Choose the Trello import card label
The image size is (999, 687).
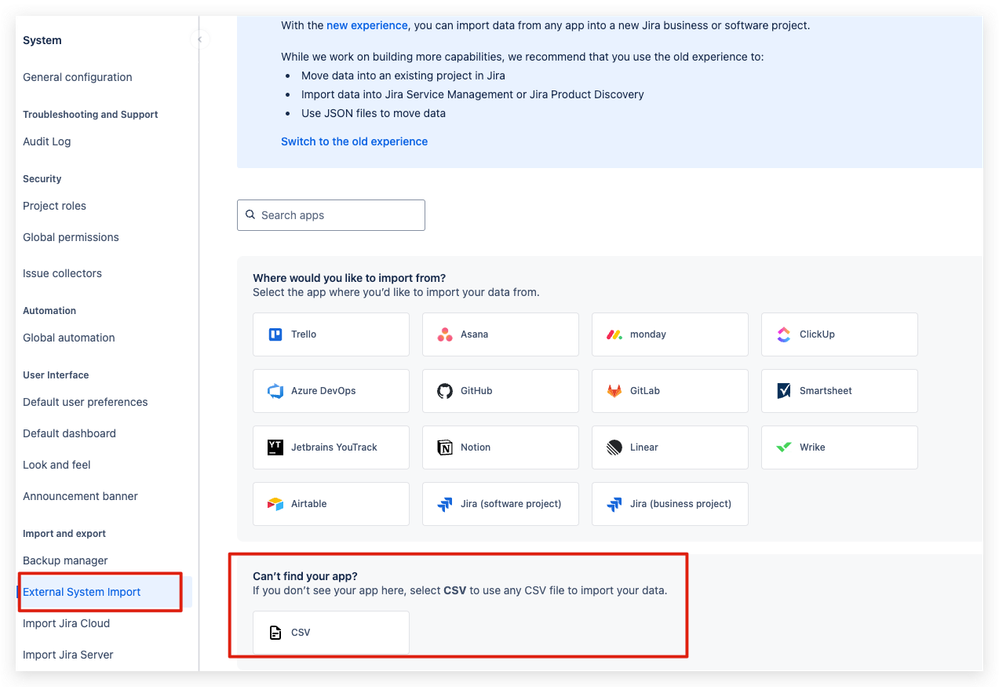pos(304,335)
